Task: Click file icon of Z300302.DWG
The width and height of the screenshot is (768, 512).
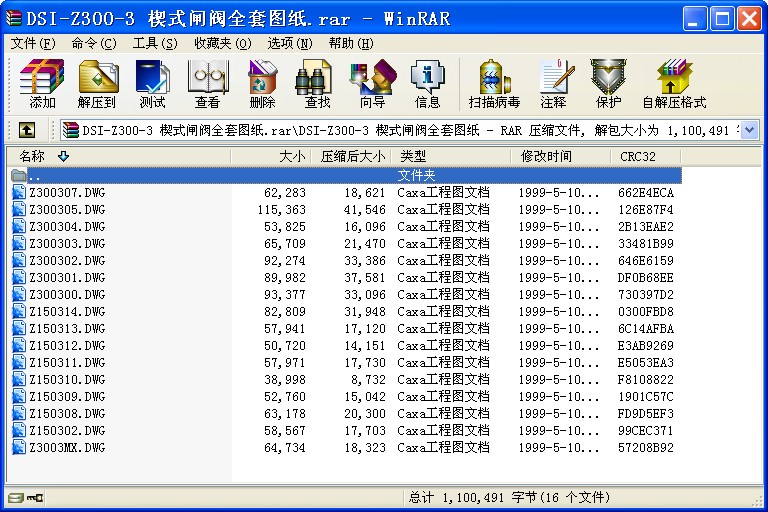Action: coord(19,260)
